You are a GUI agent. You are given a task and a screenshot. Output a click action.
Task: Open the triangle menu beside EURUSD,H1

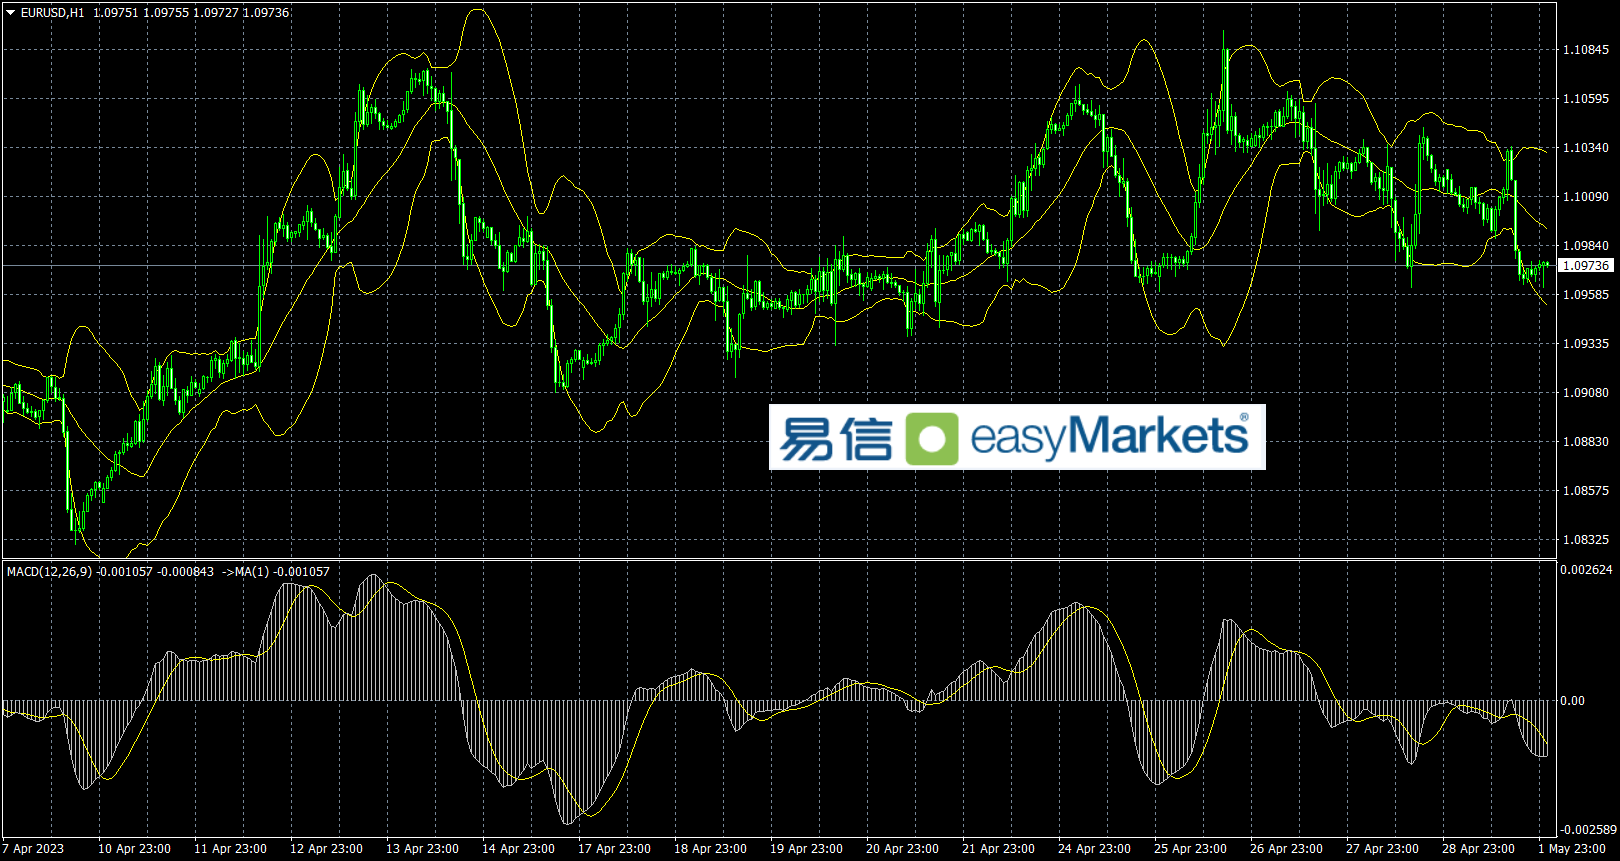11,13
